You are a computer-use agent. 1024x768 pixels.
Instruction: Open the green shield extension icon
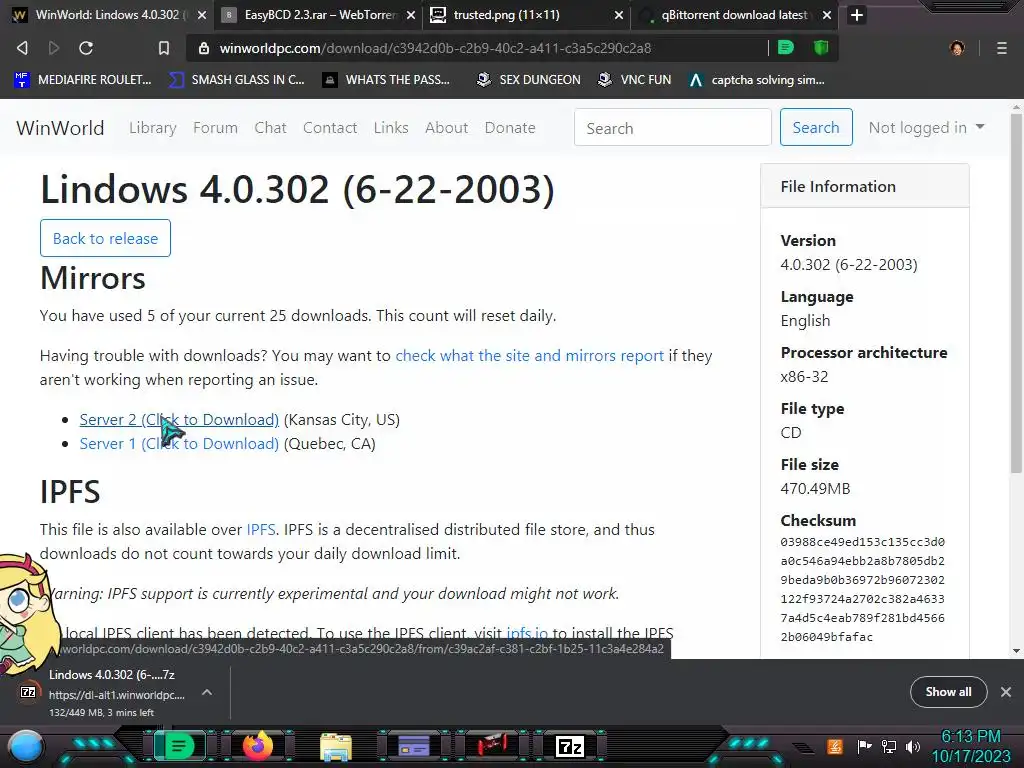point(821,47)
